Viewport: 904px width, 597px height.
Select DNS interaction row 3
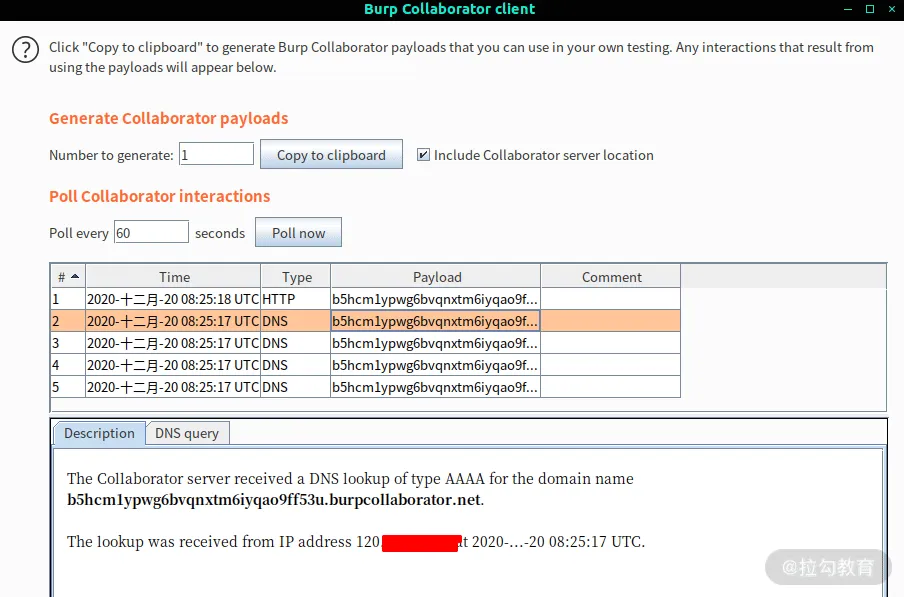[x=366, y=343]
